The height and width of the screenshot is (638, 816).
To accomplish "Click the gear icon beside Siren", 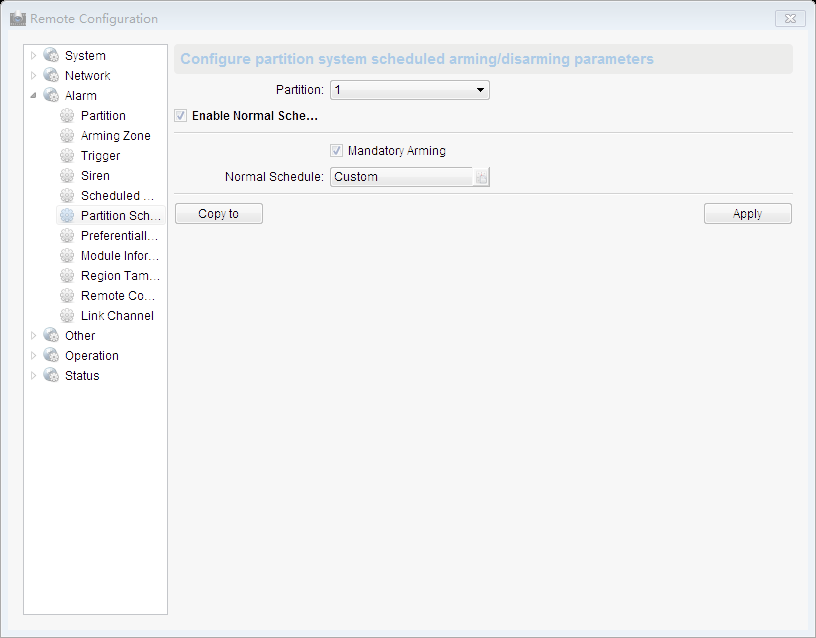I will [67, 175].
